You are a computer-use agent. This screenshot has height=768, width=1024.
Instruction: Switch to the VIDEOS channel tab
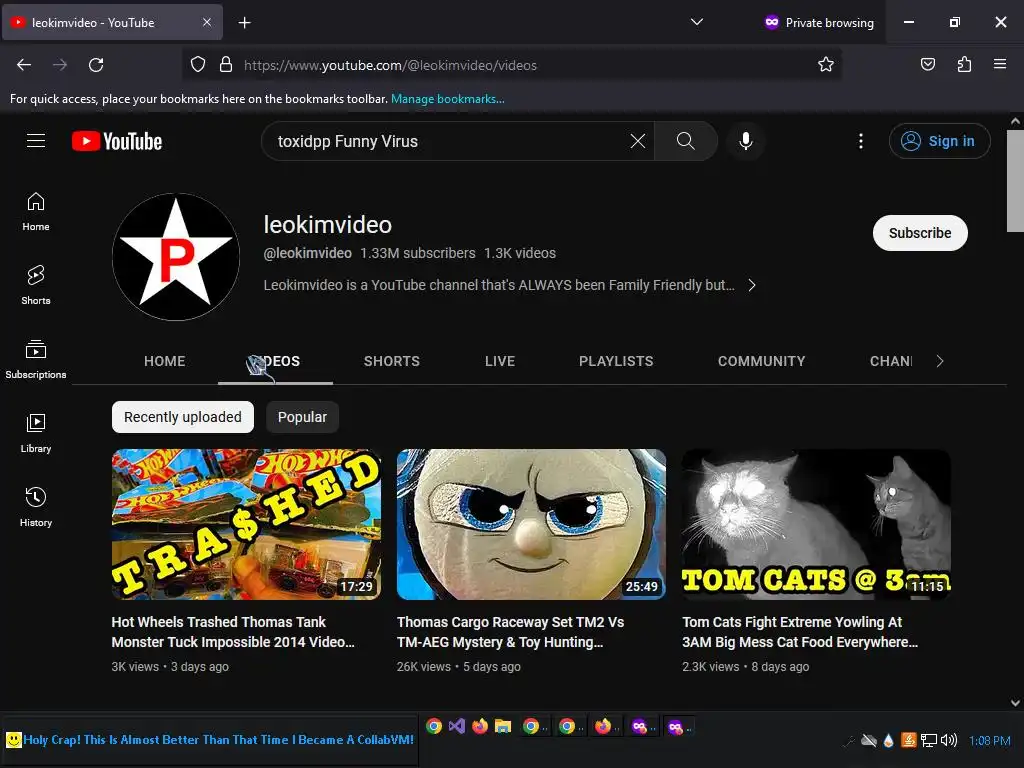276,361
